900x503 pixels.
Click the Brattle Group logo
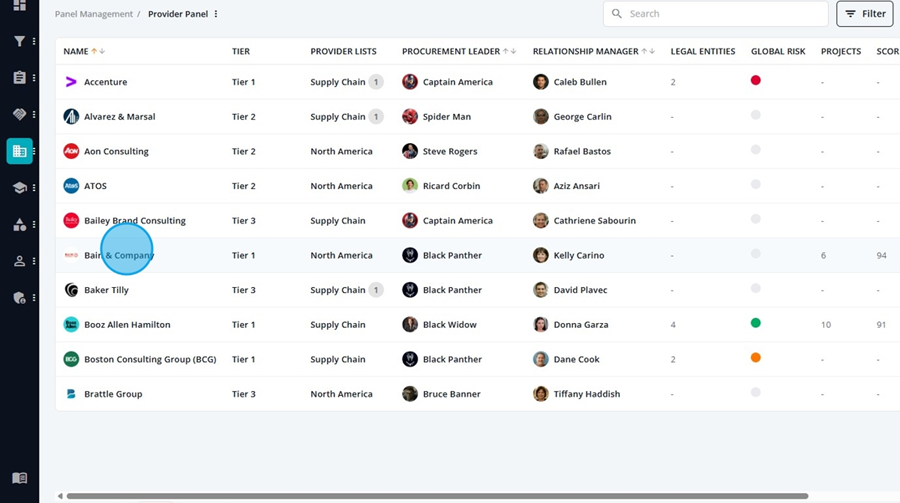tap(71, 394)
